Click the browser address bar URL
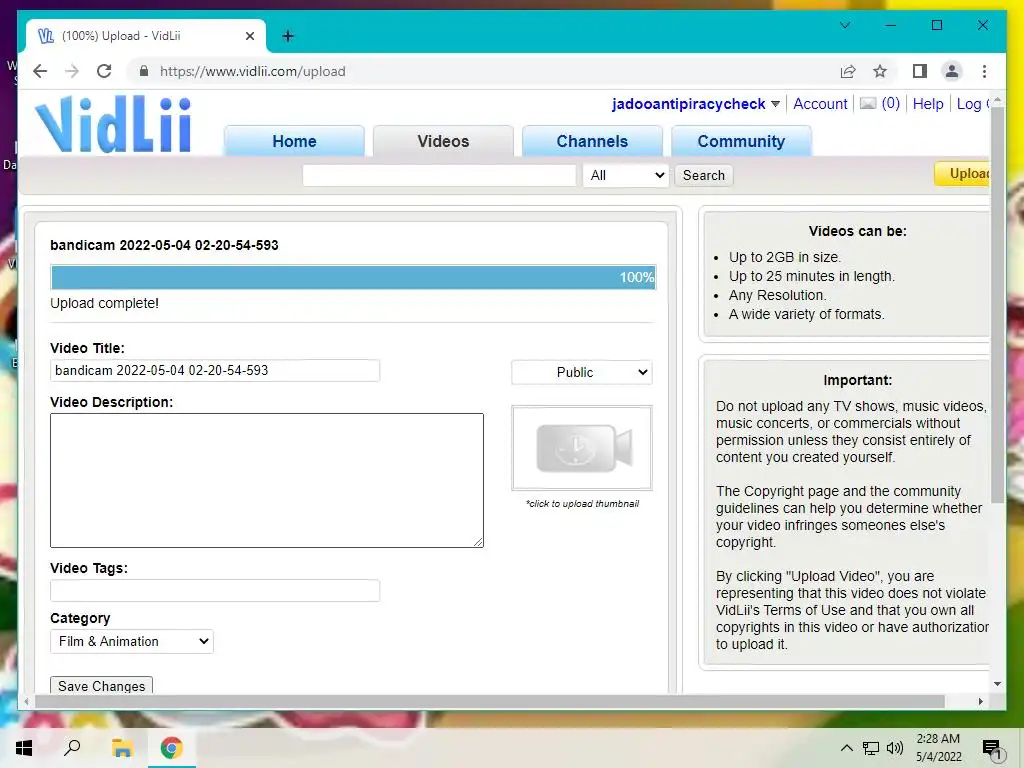The height and width of the screenshot is (768, 1024). coord(253,71)
